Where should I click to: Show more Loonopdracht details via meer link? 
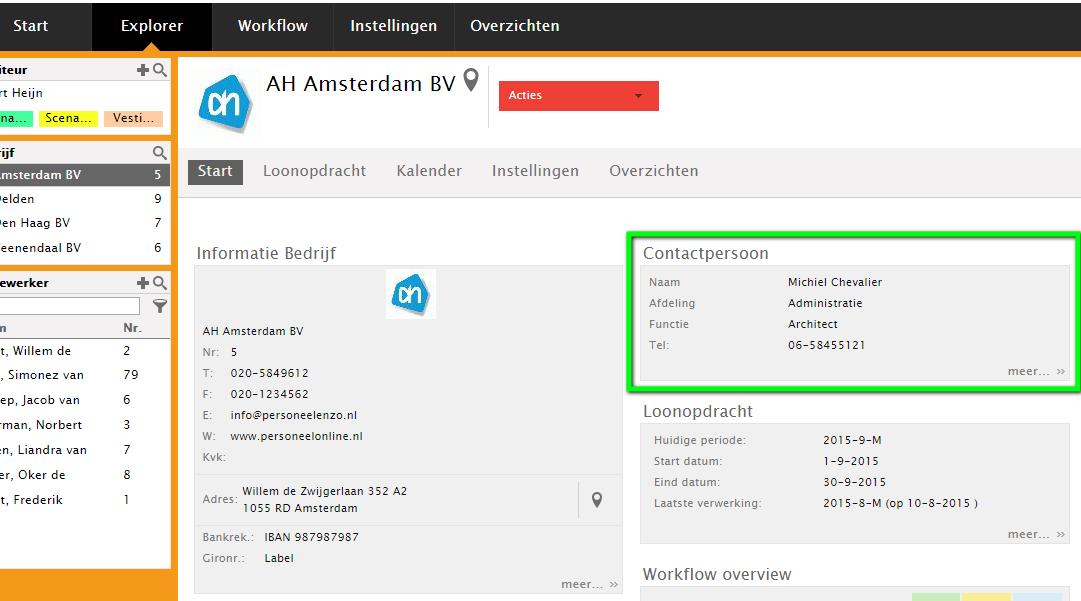pyautogui.click(x=1036, y=534)
